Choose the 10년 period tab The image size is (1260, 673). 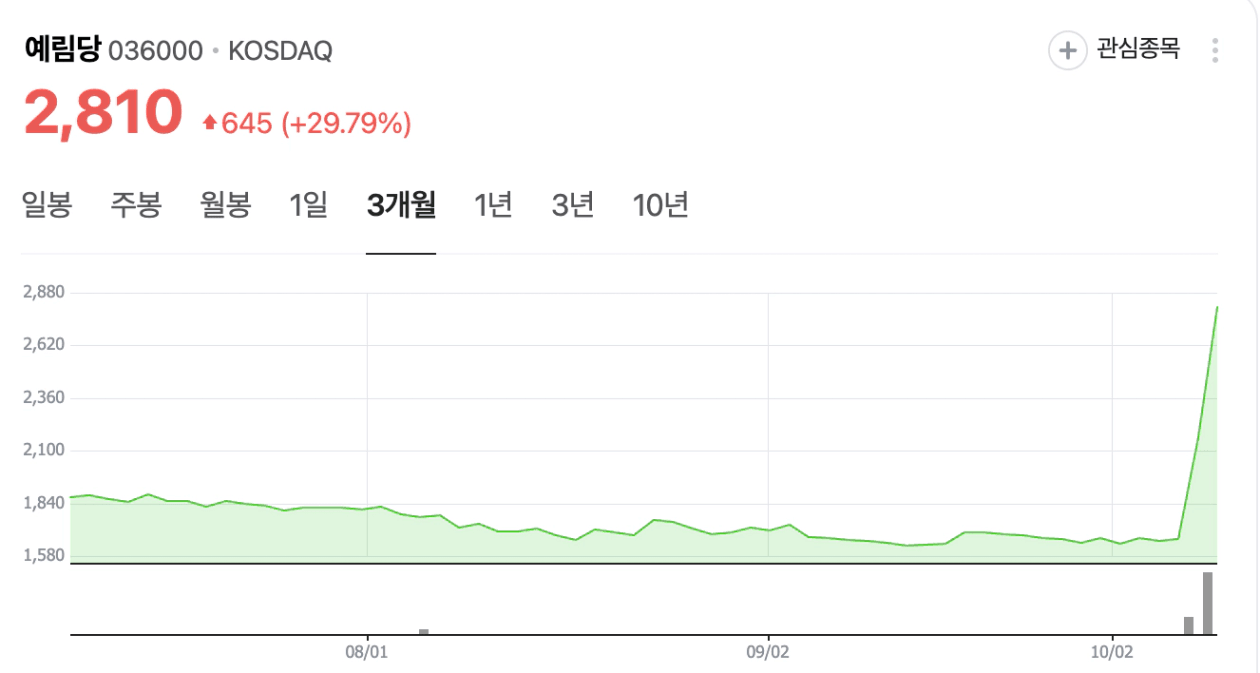pos(661,206)
